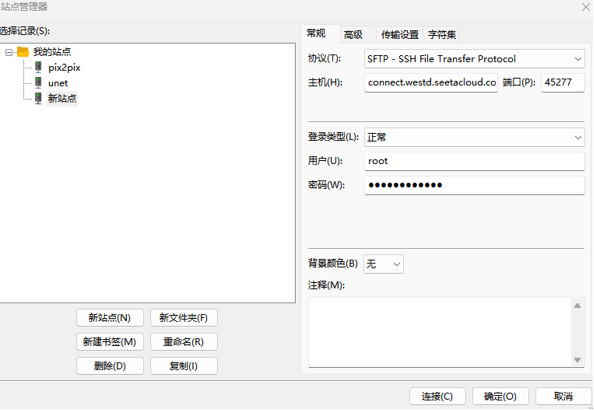Open the 背景颜色 dropdown showing 无
This screenshot has height=410, width=594.
(383, 264)
